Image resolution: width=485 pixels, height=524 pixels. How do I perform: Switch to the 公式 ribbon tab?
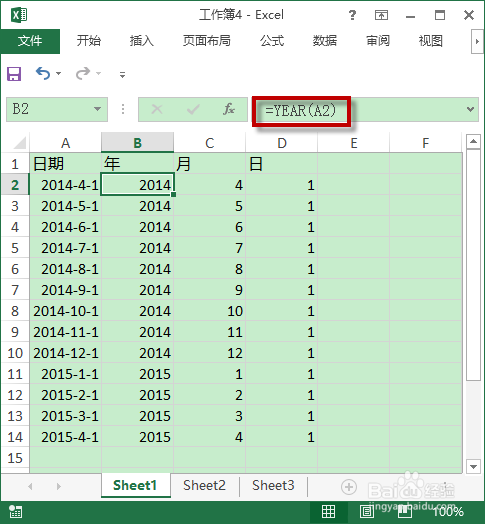[x=272, y=41]
